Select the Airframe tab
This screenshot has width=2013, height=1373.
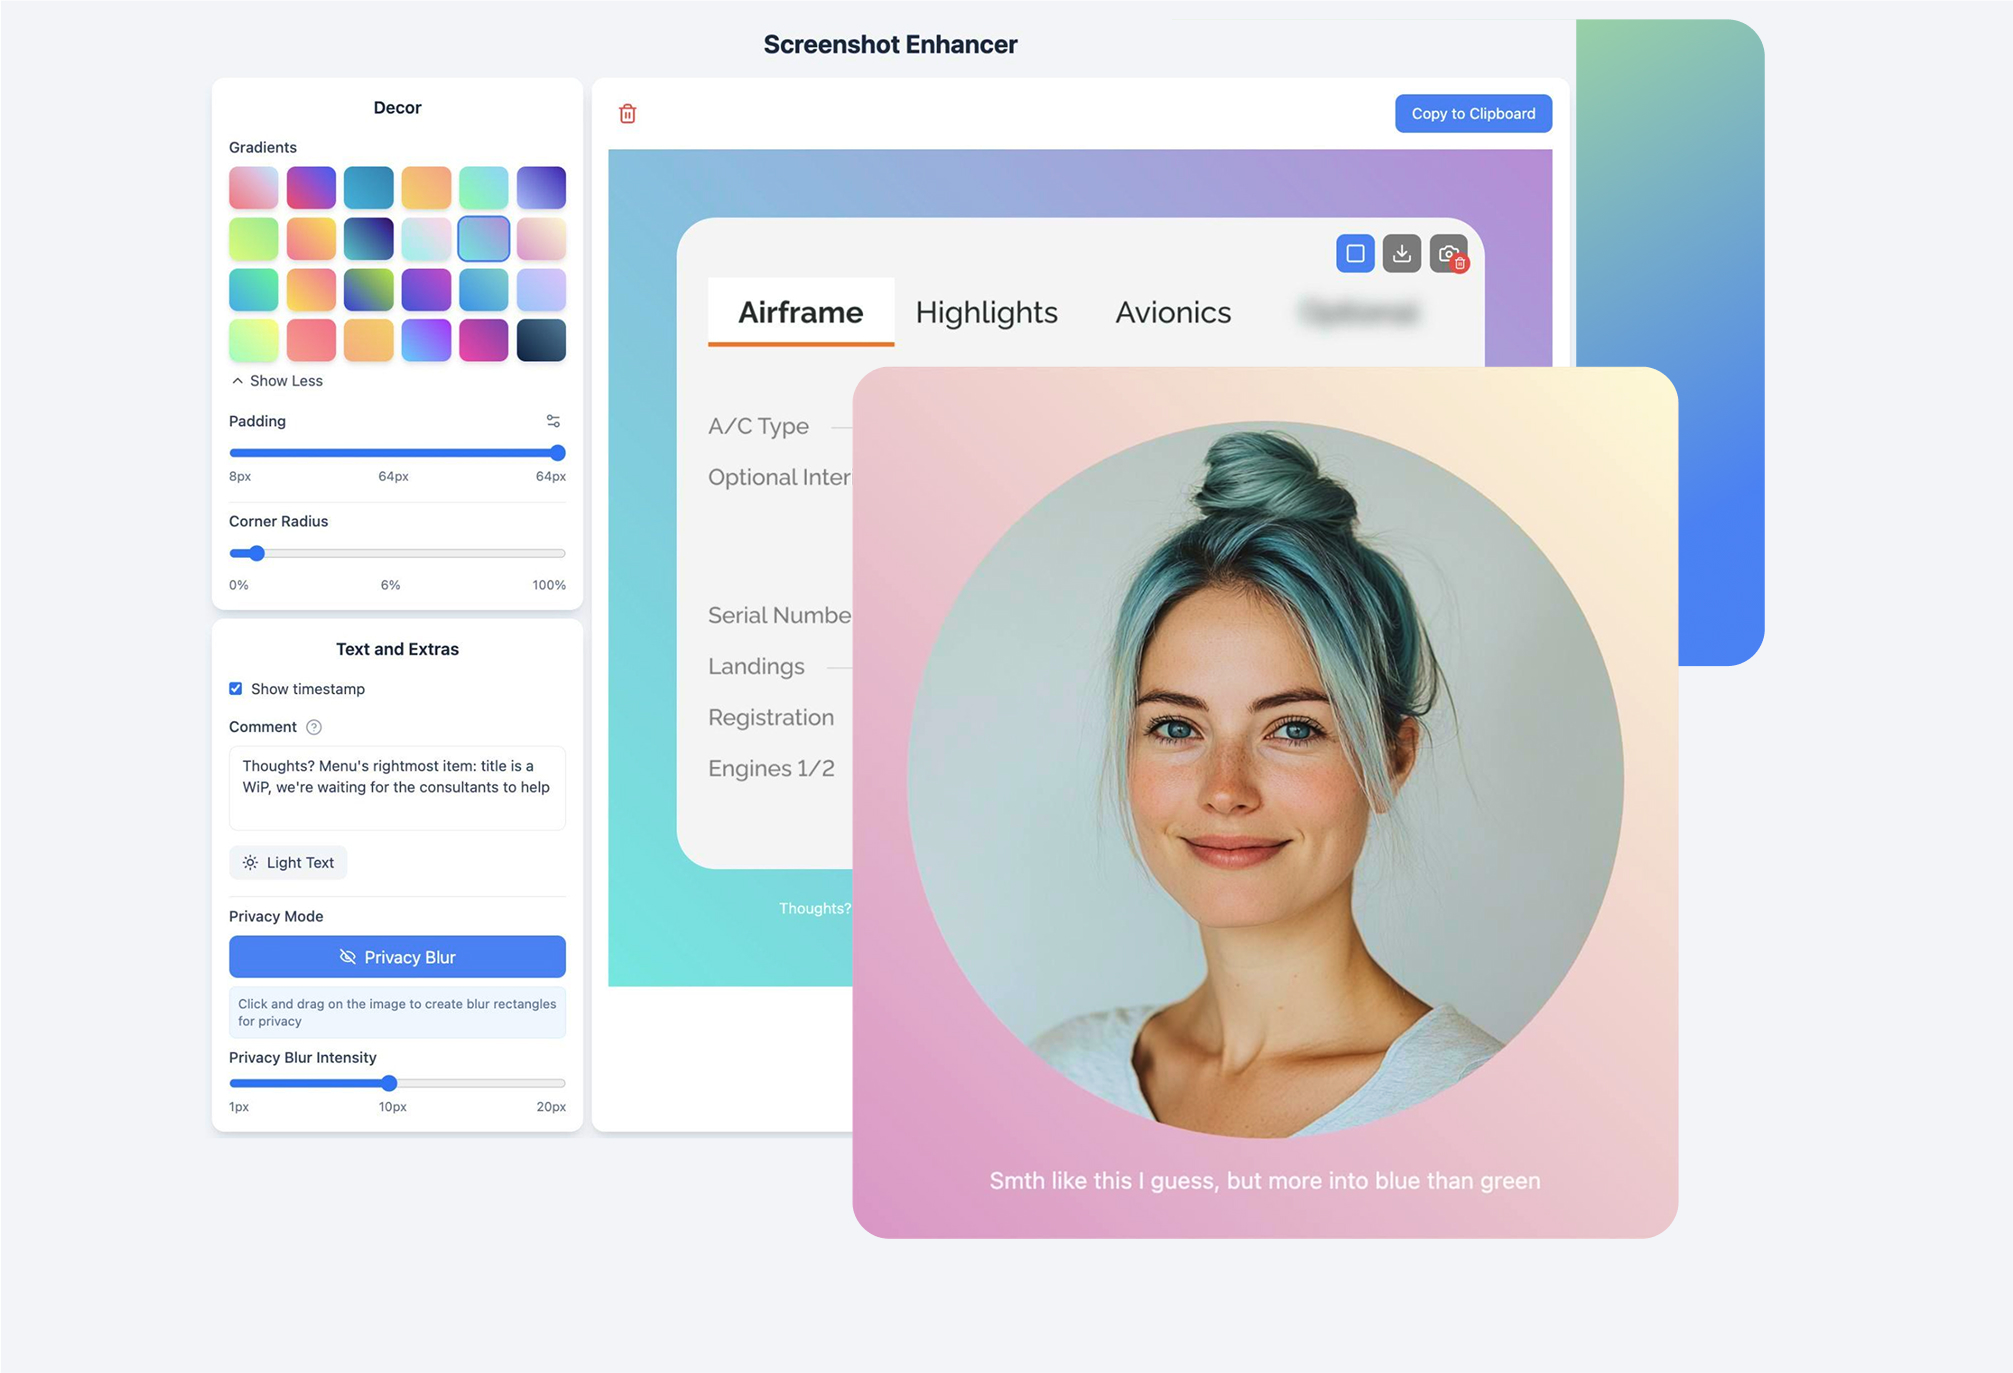[800, 312]
